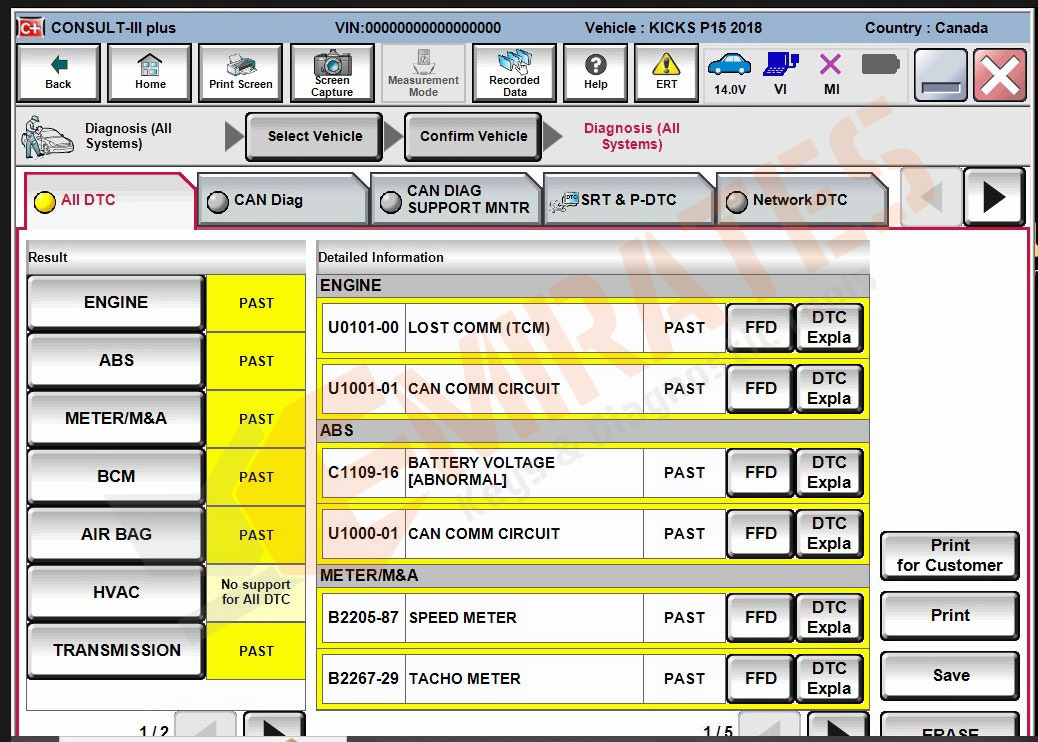1038x742 pixels.
Task: Select the TRANSMISSION system result
Action: pos(116,651)
